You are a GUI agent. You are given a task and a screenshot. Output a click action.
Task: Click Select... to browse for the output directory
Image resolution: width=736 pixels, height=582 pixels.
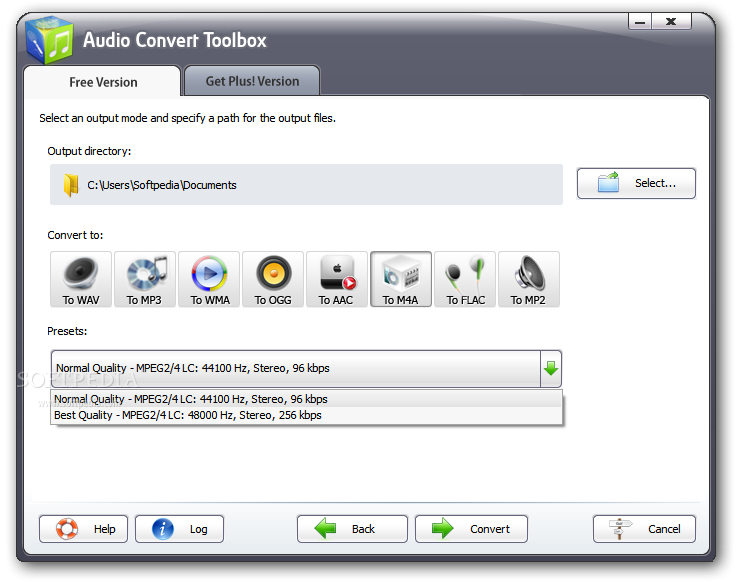(636, 183)
